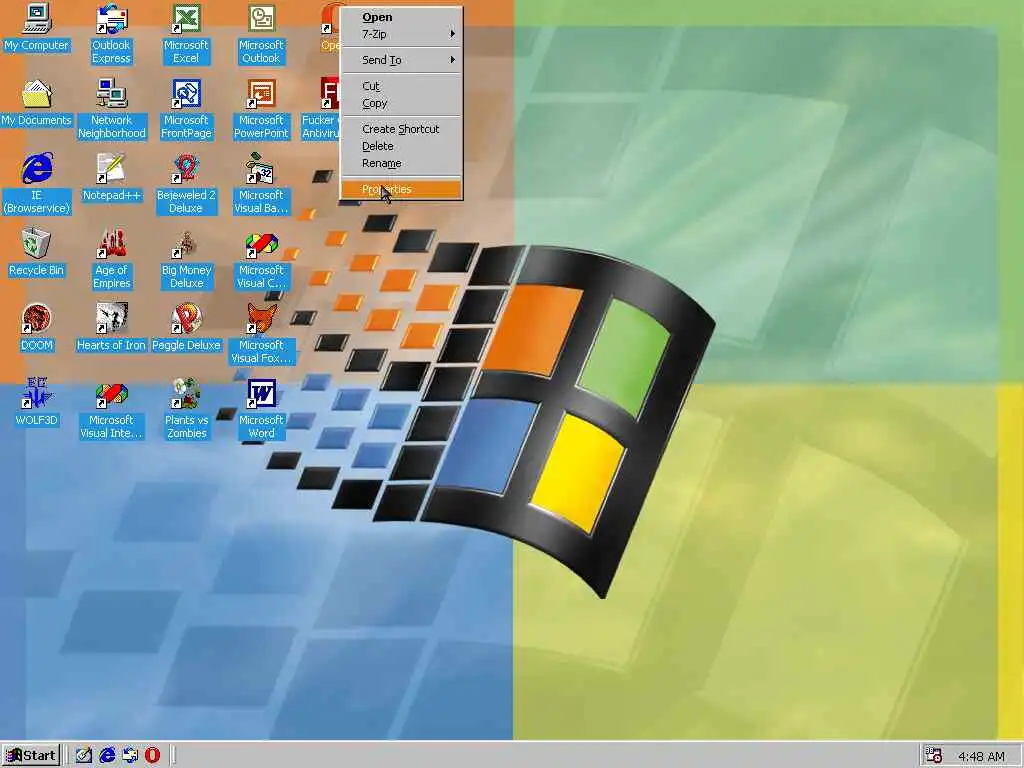
Task: Click the Show Desktop quick launch icon
Action: [83, 756]
